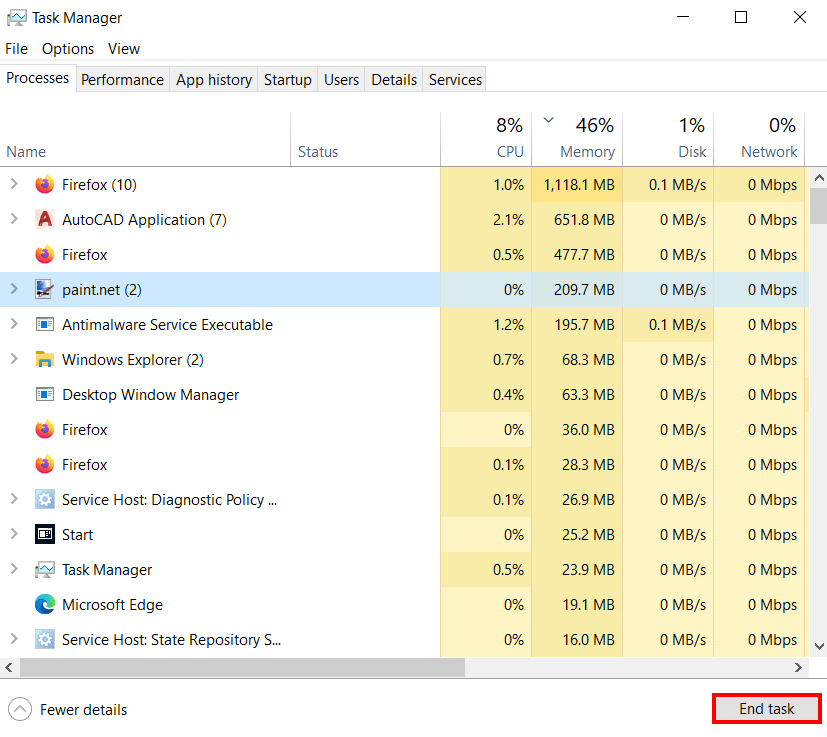Viewport: 827px width, 737px height.
Task: Click the Windows Explorer folder icon
Action: click(x=45, y=360)
